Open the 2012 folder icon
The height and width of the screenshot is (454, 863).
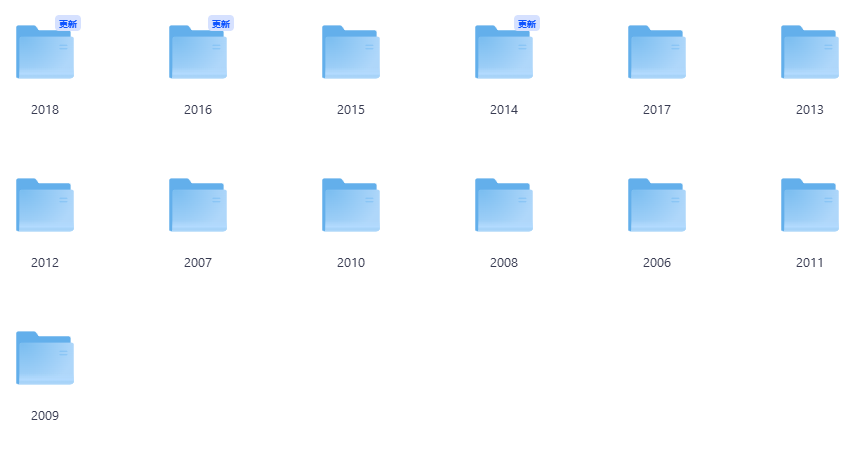pyautogui.click(x=45, y=205)
